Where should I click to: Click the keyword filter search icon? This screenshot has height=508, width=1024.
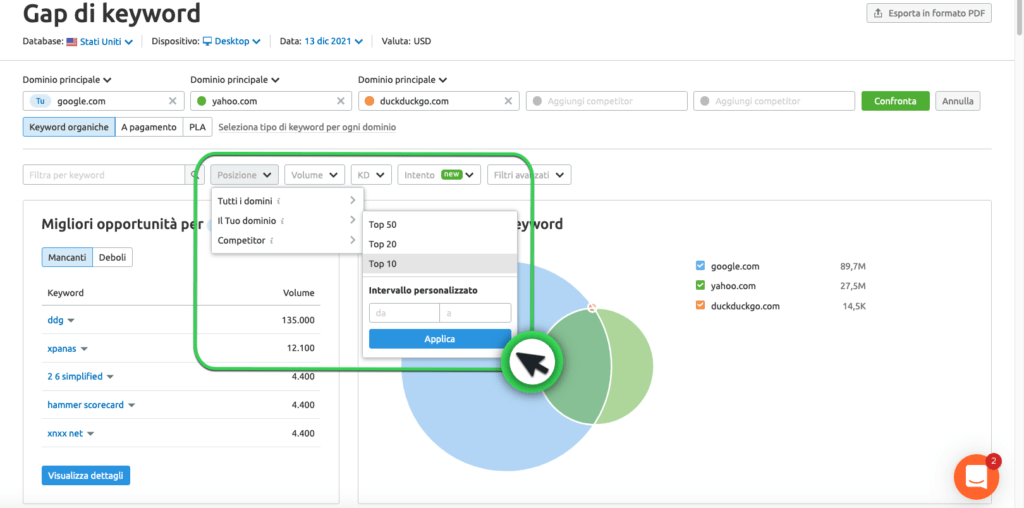click(x=194, y=175)
